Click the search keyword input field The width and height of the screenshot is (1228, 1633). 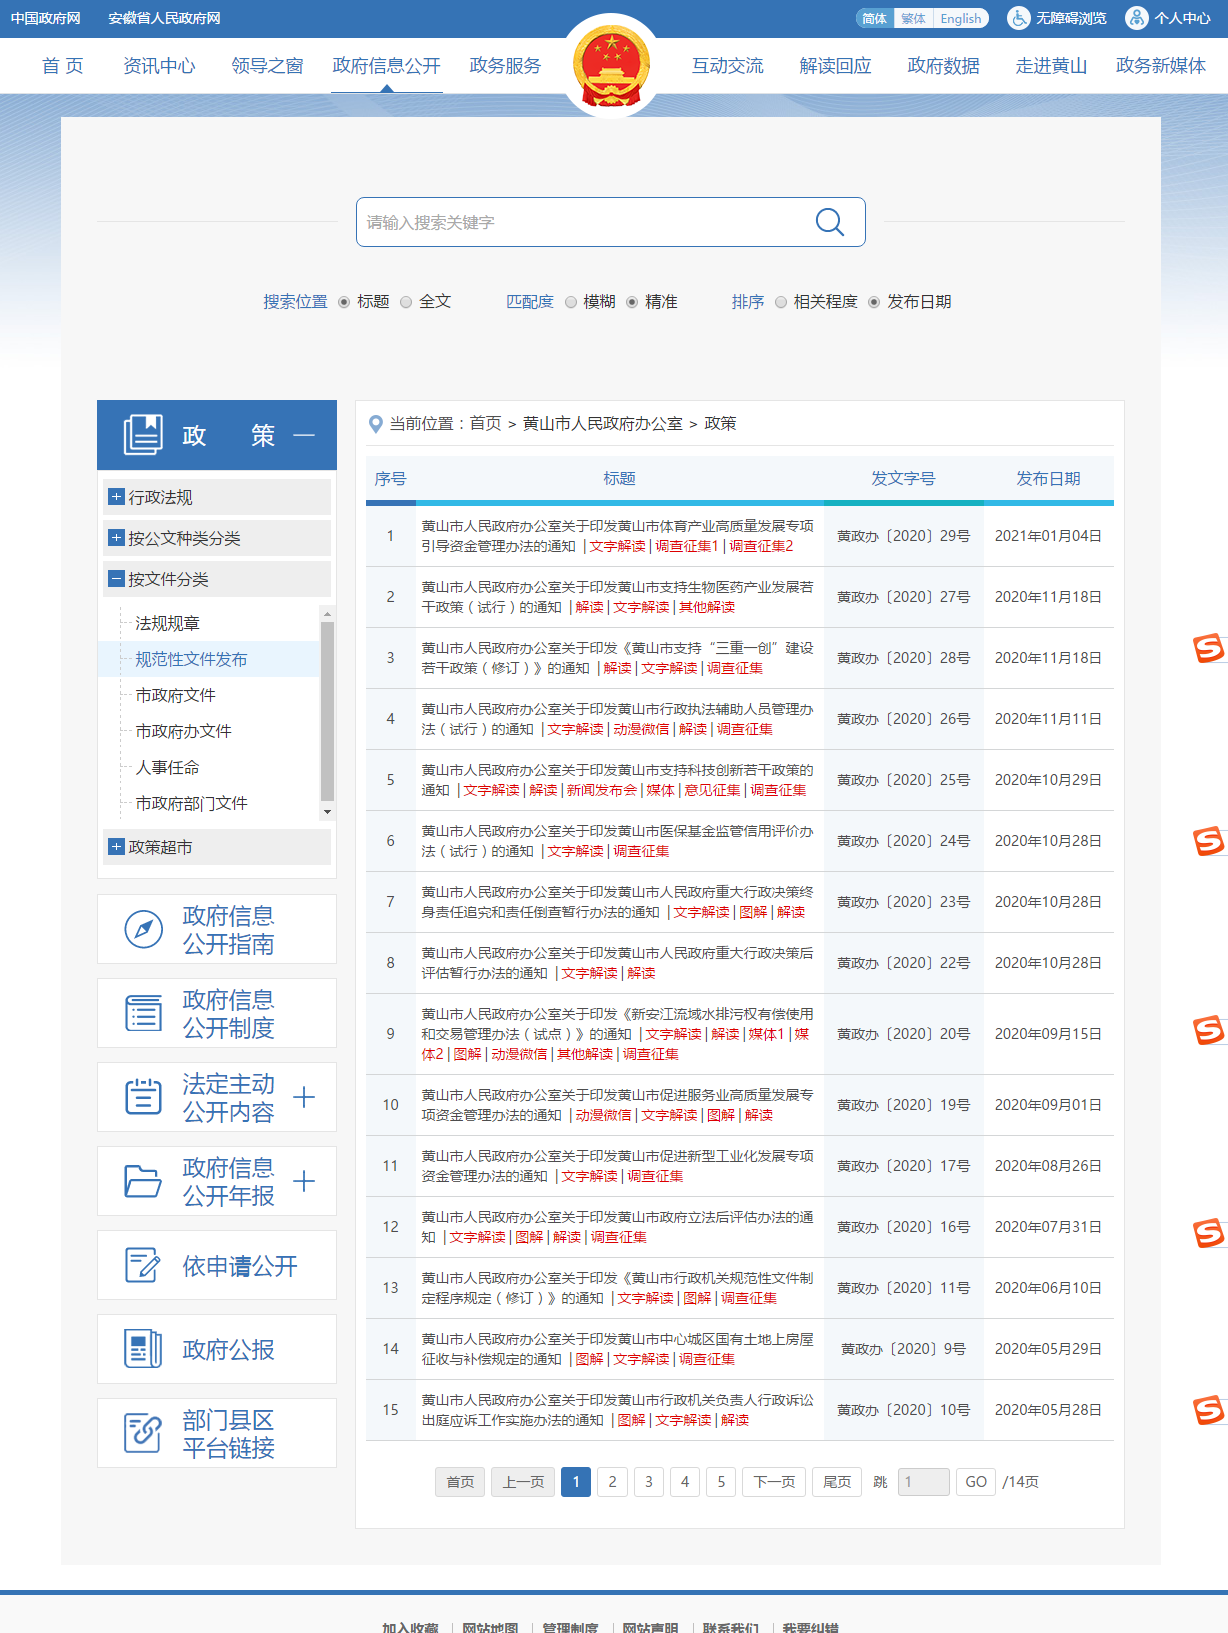point(580,222)
